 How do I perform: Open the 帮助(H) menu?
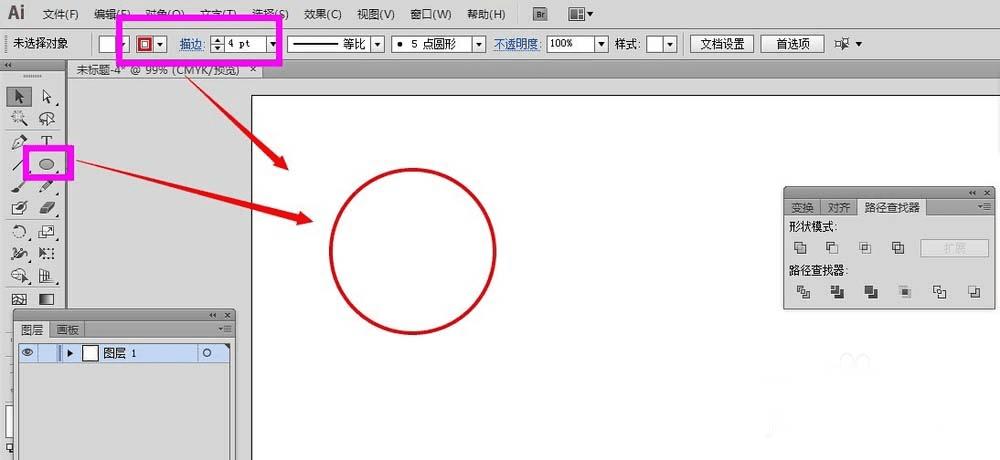[x=486, y=14]
